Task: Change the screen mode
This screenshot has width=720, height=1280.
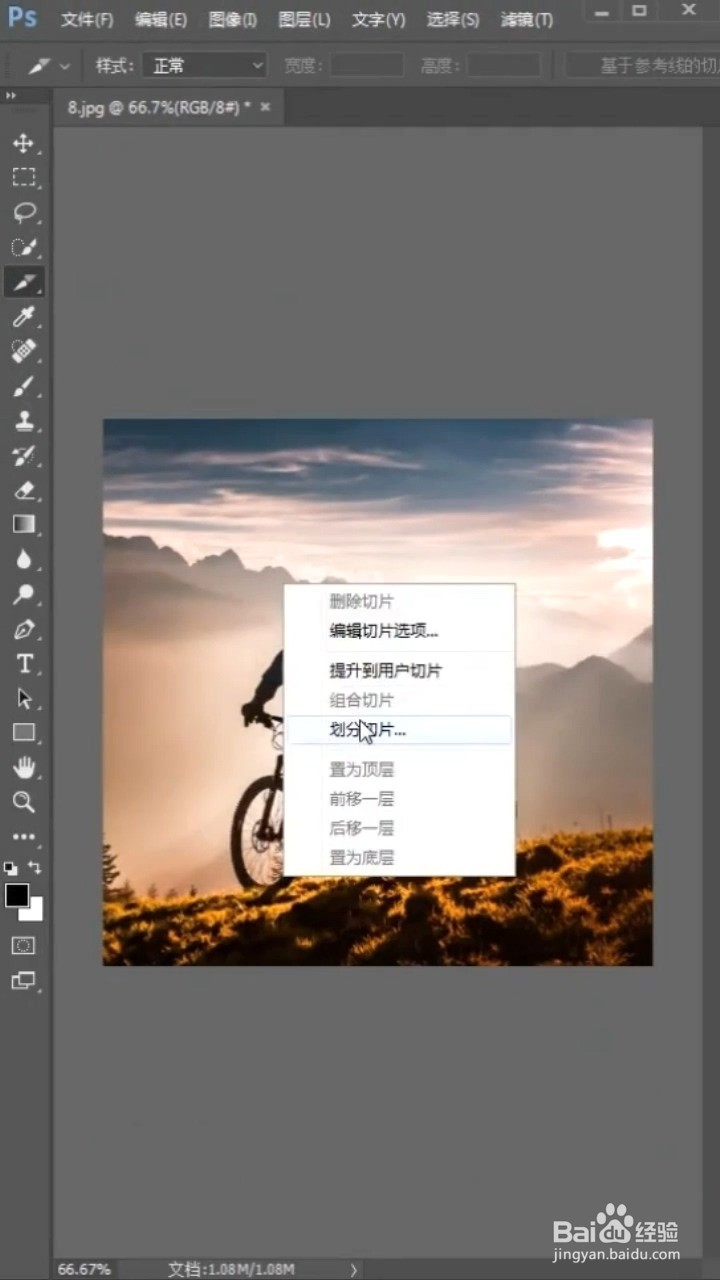Action: coord(23,980)
